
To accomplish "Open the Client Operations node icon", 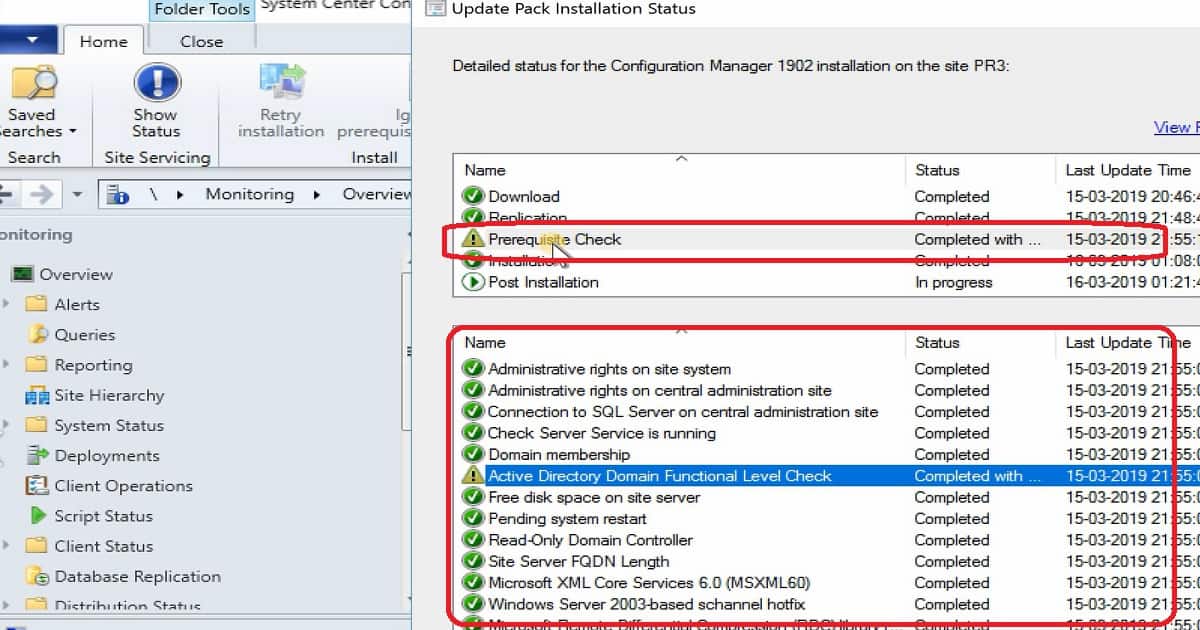I will click(x=37, y=486).
